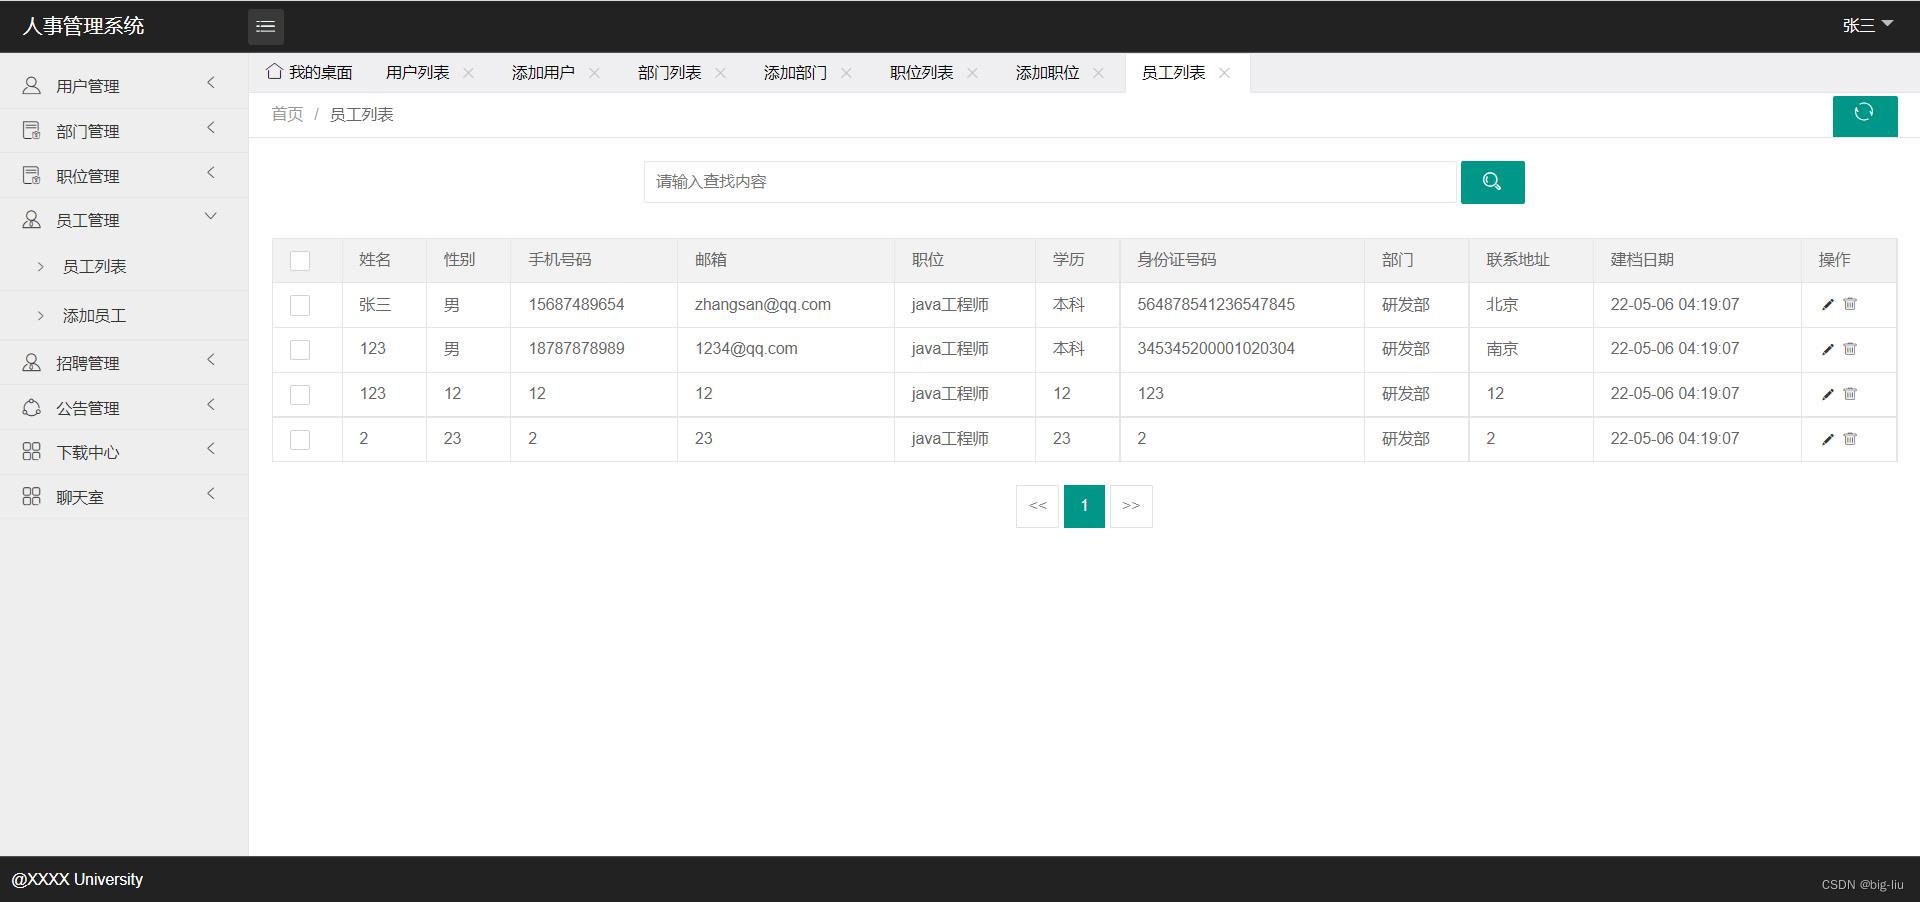The width and height of the screenshot is (1920, 902).
Task: Edit employee 张三 with pencil icon
Action: pos(1828,304)
